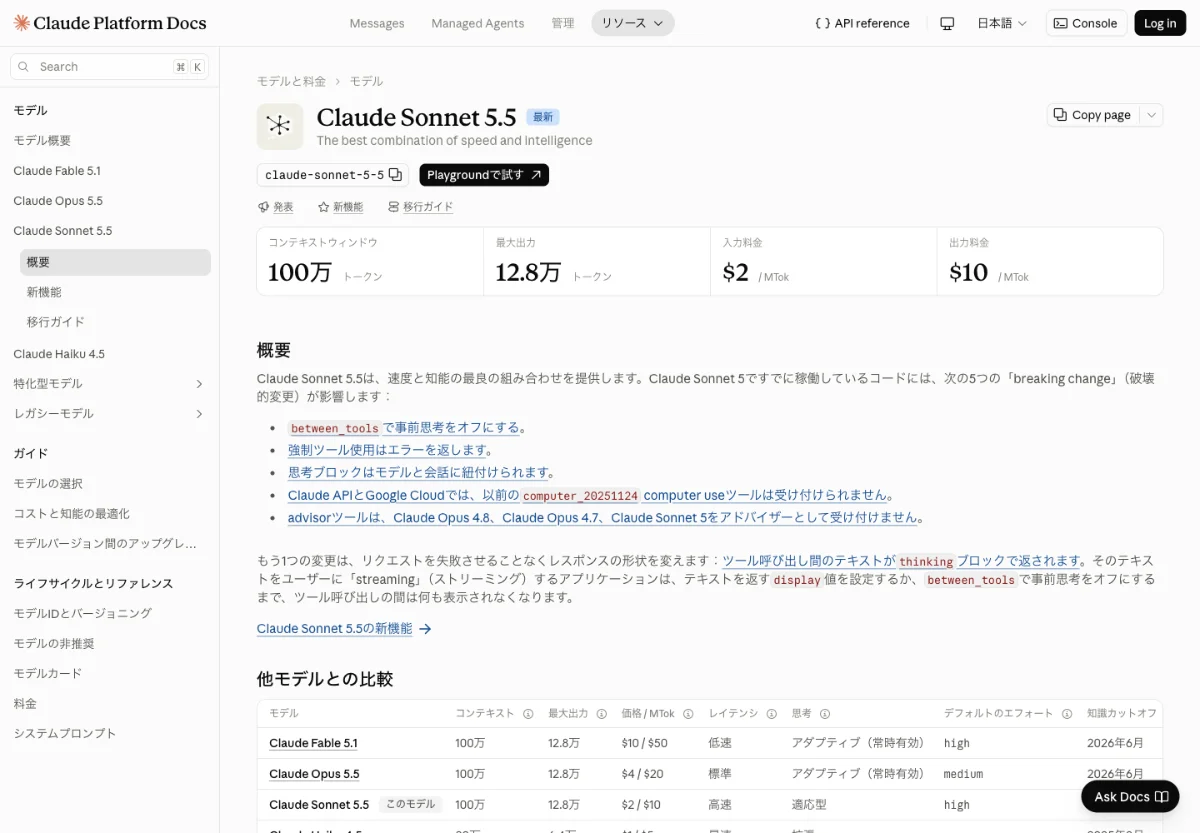Open info icon beside 最大出力 column

pyautogui.click(x=601, y=714)
